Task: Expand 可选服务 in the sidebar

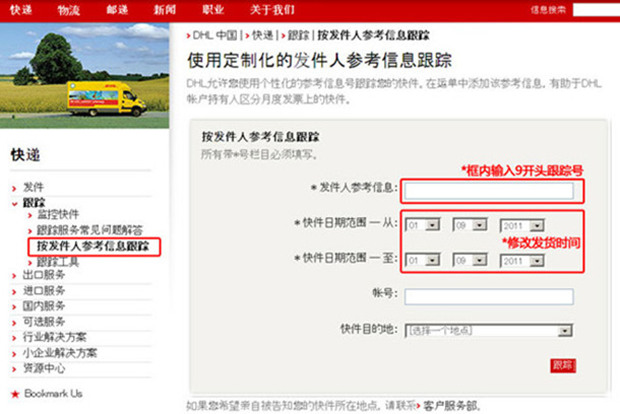Action: 44,321
